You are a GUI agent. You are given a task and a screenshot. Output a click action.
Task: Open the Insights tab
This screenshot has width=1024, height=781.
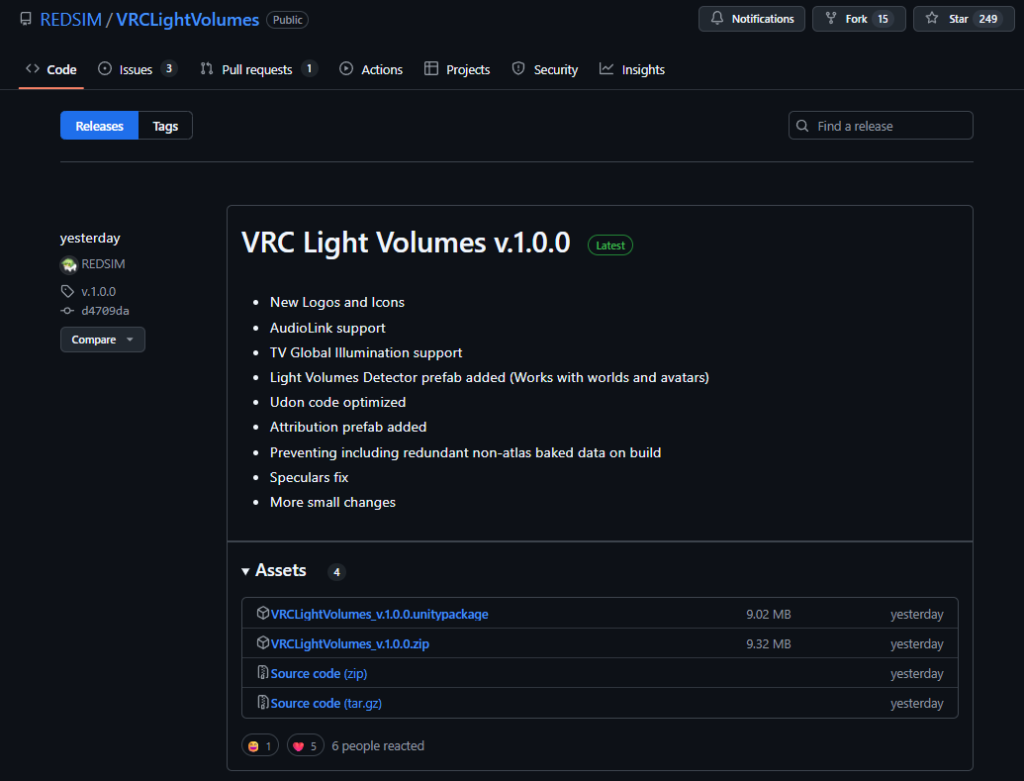pyautogui.click(x=632, y=69)
